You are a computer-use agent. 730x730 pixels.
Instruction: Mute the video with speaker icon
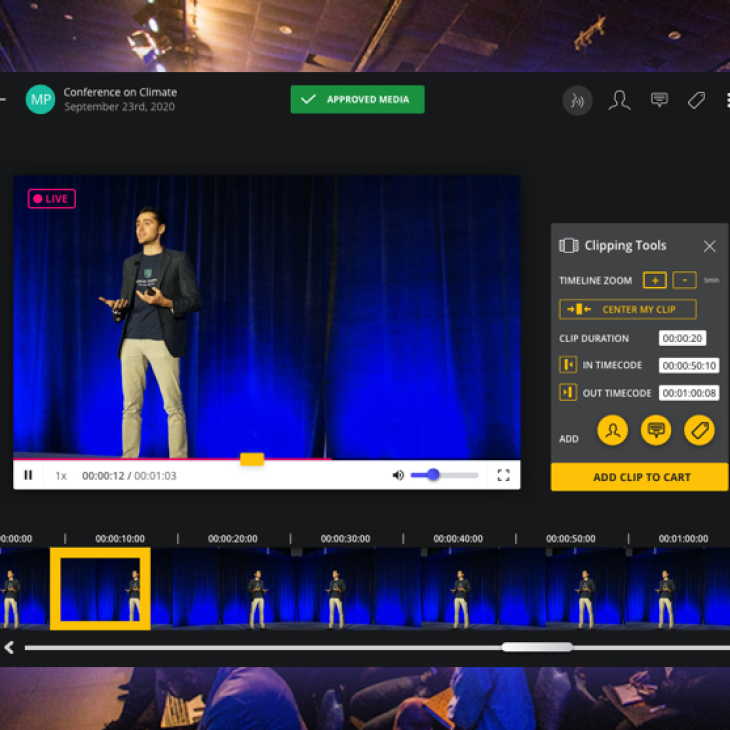[398, 475]
